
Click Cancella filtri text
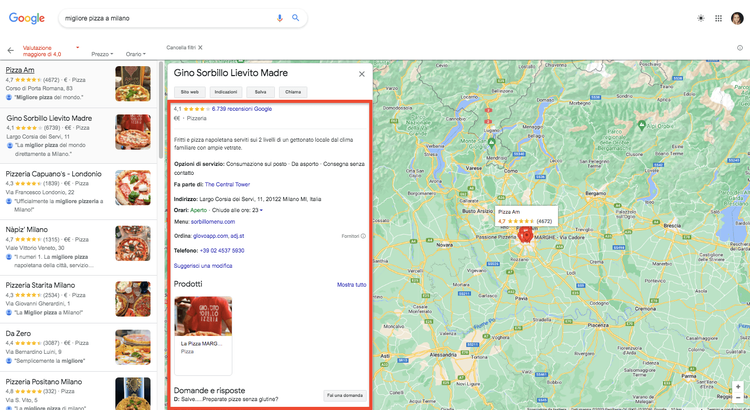pos(181,47)
